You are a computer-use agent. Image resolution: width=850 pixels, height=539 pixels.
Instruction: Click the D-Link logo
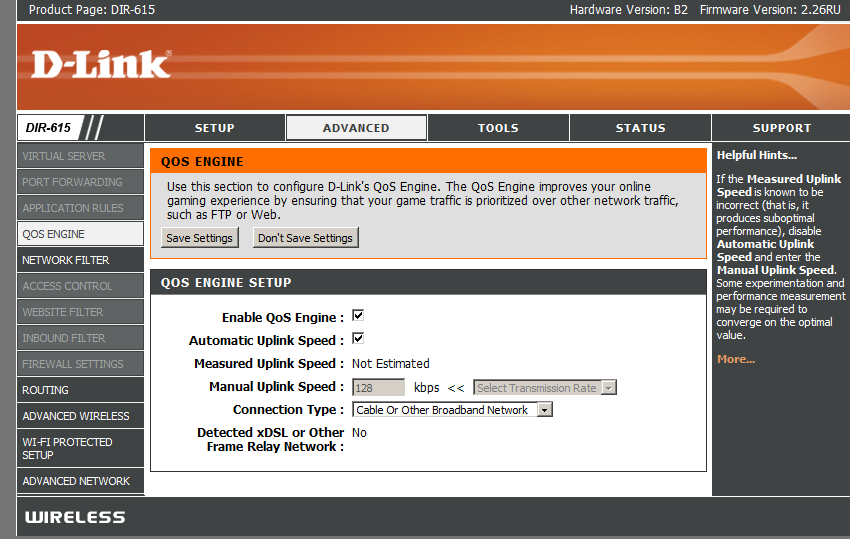(x=101, y=65)
